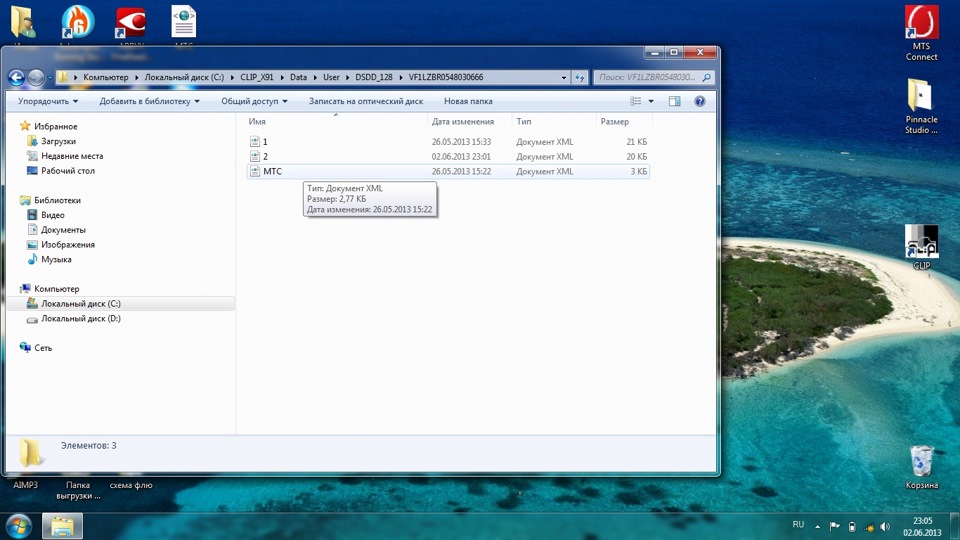Go back with the Explorer back arrow
Image resolution: width=960 pixels, height=540 pixels.
pos(17,77)
